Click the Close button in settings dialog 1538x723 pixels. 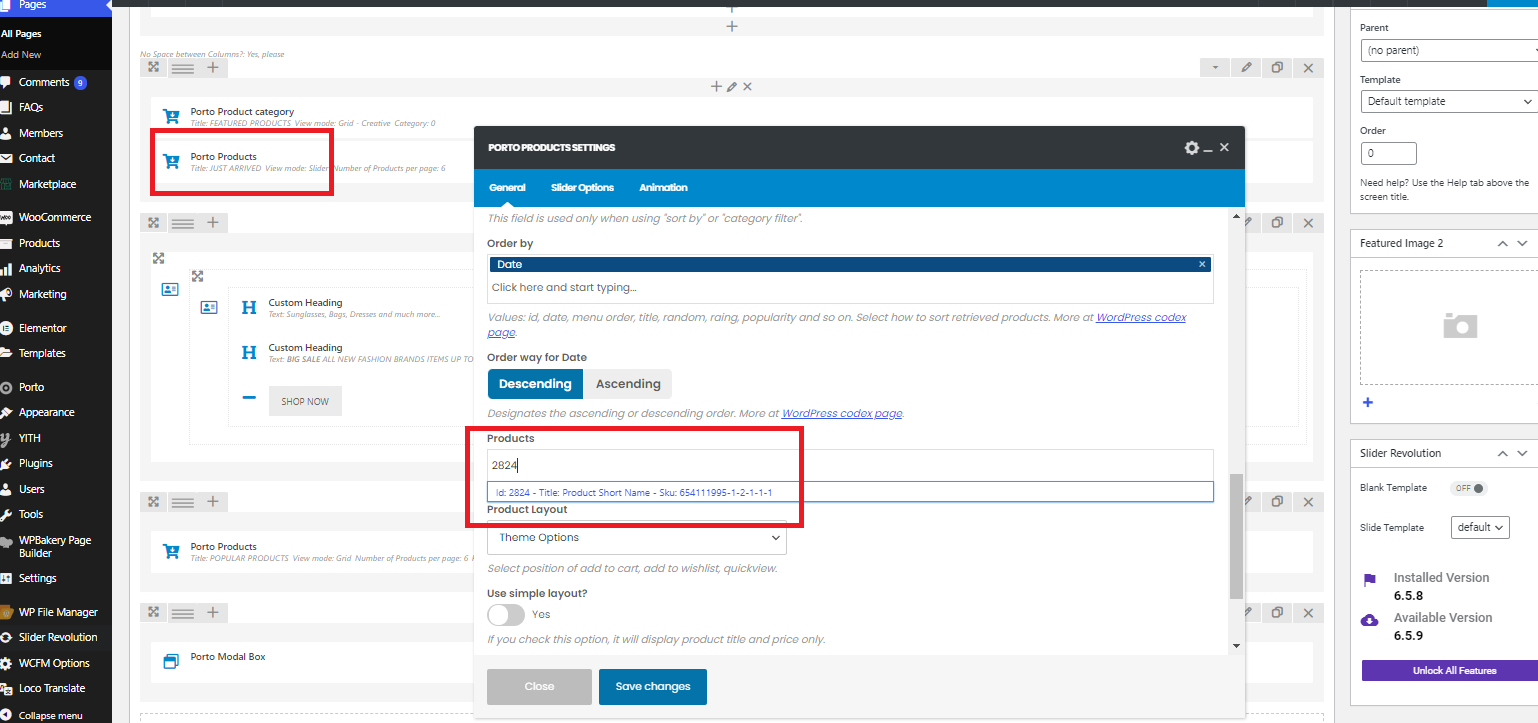(539, 687)
